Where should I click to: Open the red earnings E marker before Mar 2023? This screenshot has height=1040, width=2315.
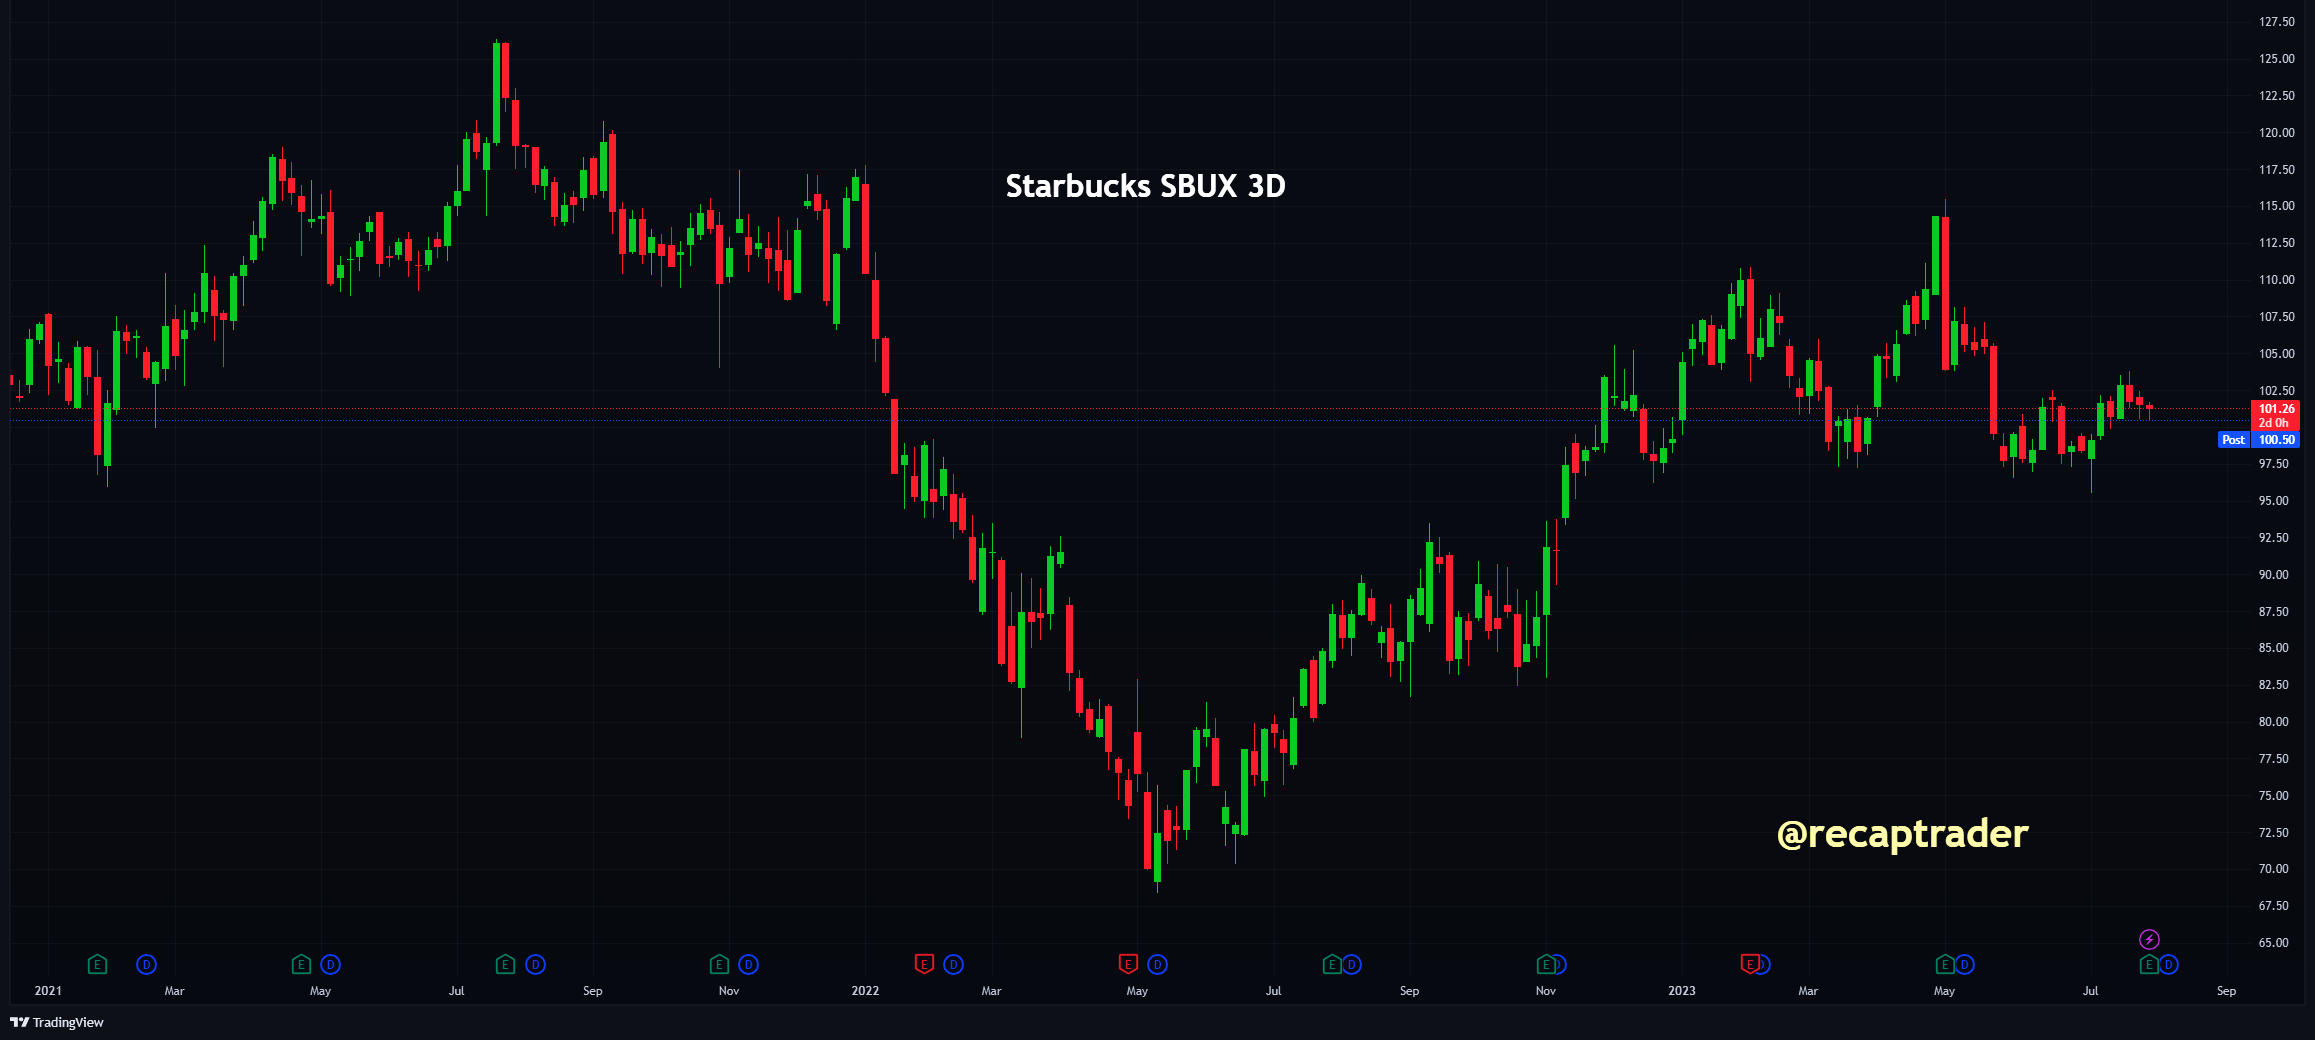(1749, 964)
